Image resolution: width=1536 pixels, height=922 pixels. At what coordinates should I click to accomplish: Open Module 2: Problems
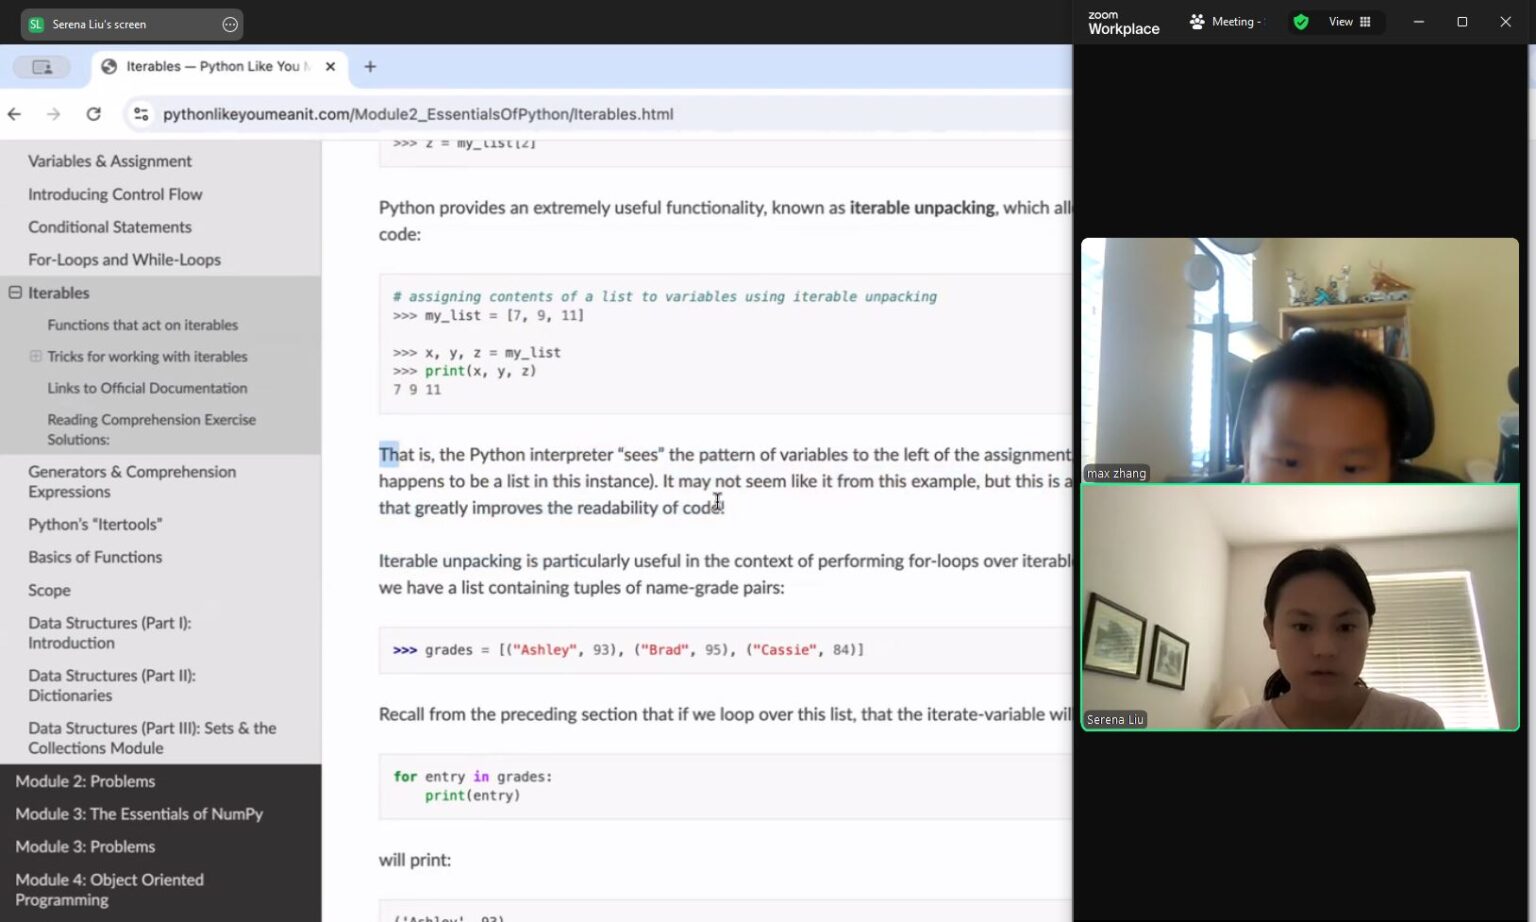[85, 781]
